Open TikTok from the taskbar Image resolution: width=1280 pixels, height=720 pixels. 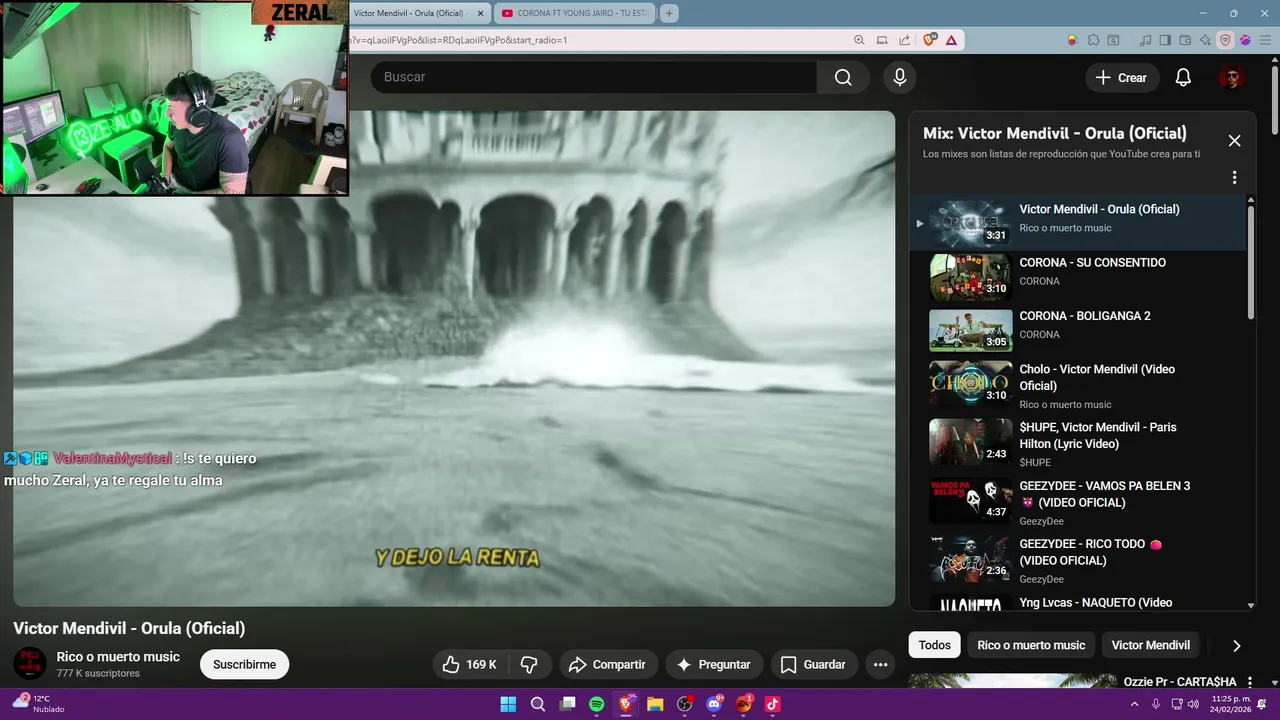(772, 704)
